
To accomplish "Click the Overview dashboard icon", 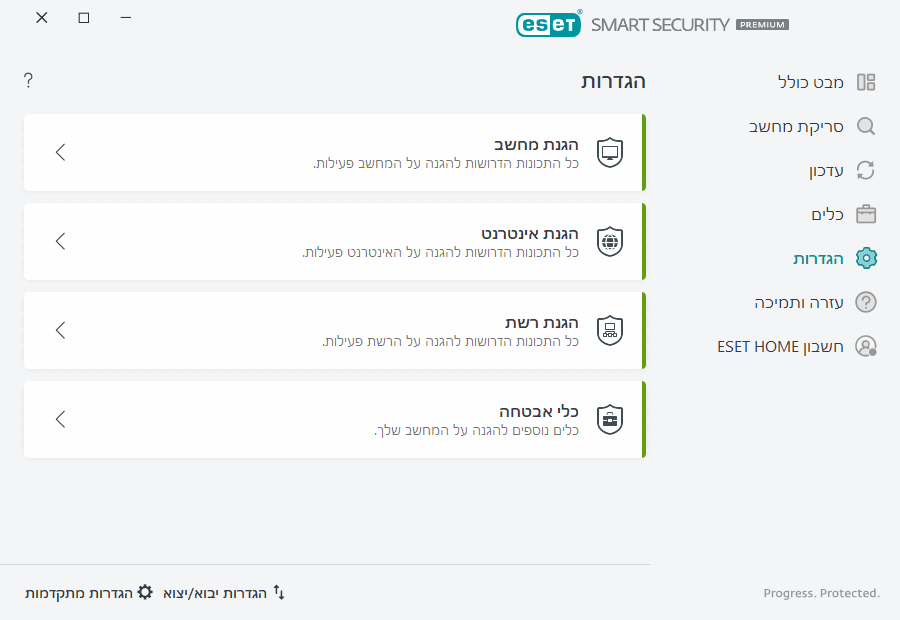I will 866,82.
